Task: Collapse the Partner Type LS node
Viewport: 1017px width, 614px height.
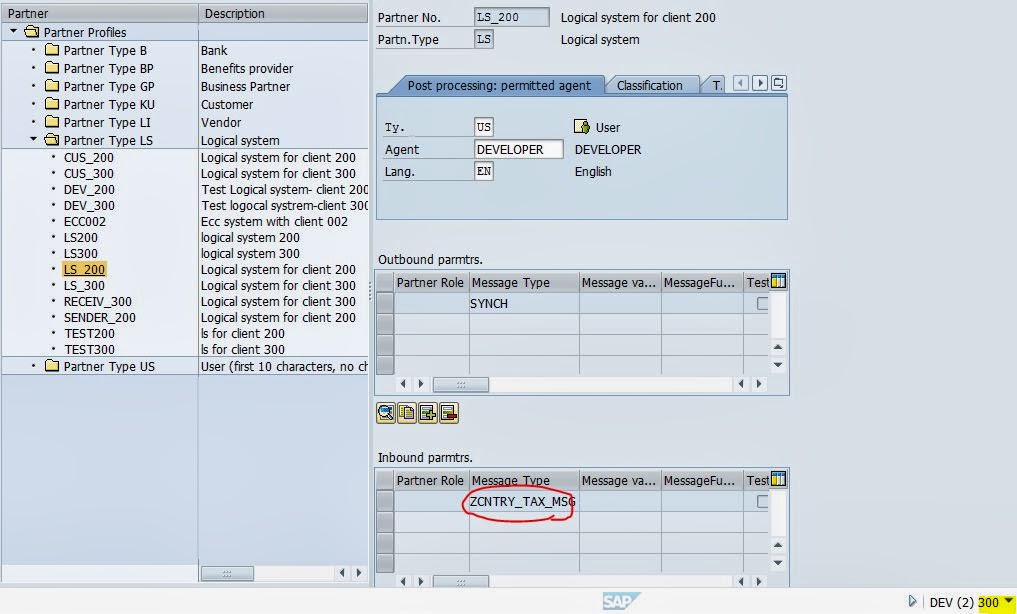Action: point(34,139)
